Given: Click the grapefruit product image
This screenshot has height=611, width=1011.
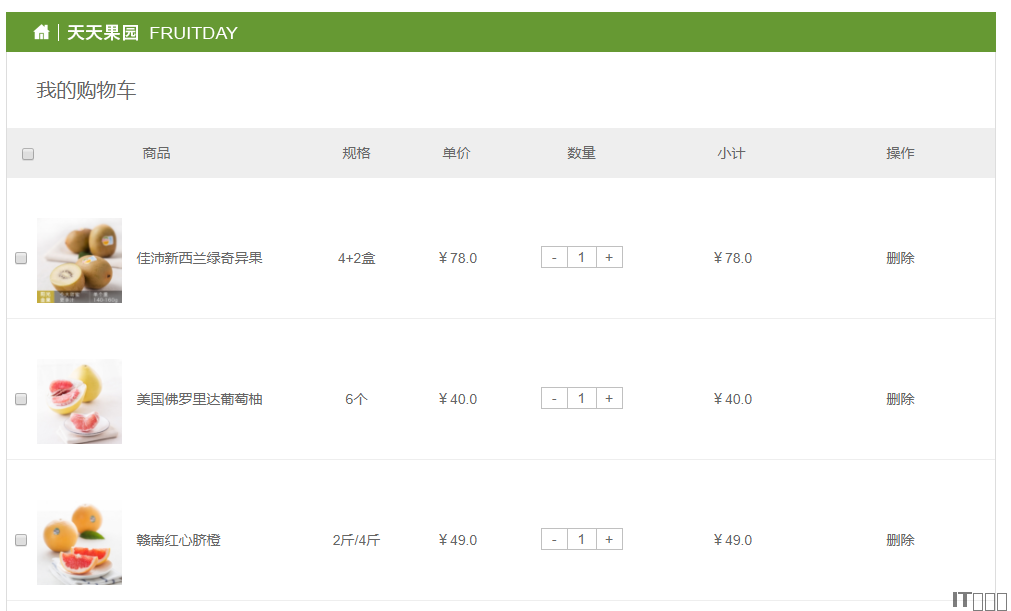Looking at the screenshot, I should (x=79, y=401).
